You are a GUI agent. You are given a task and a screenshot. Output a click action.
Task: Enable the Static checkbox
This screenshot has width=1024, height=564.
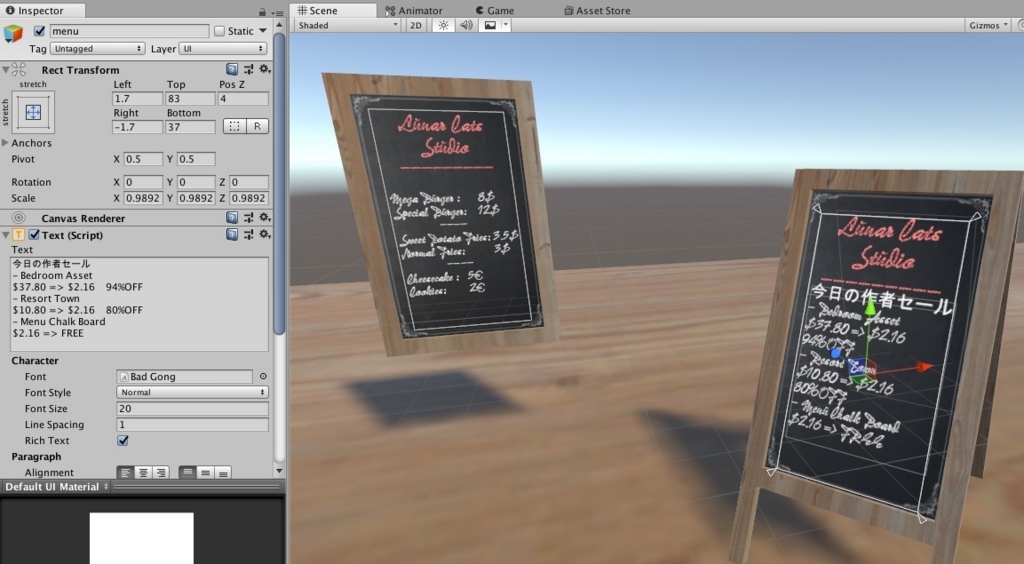coord(219,31)
